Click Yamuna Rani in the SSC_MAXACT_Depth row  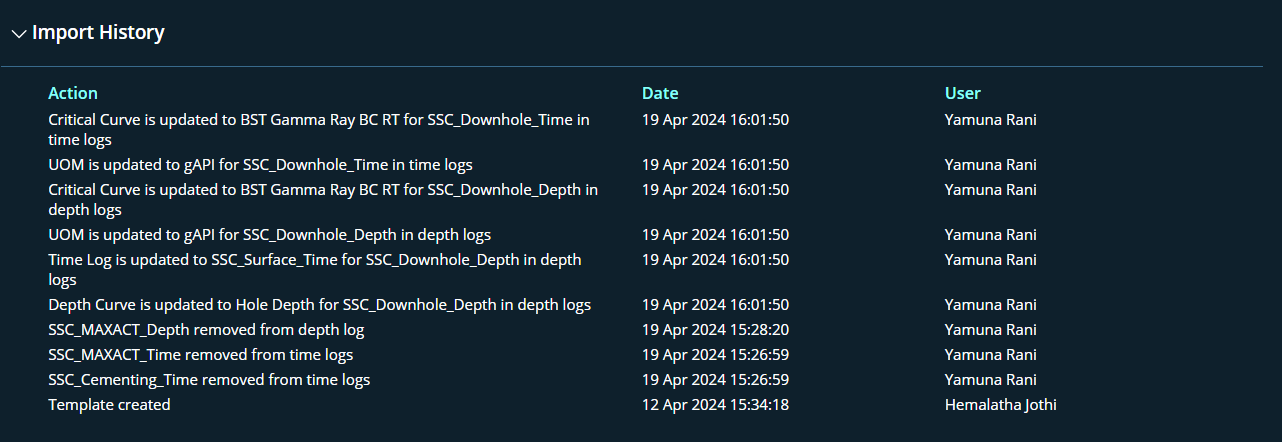990,330
